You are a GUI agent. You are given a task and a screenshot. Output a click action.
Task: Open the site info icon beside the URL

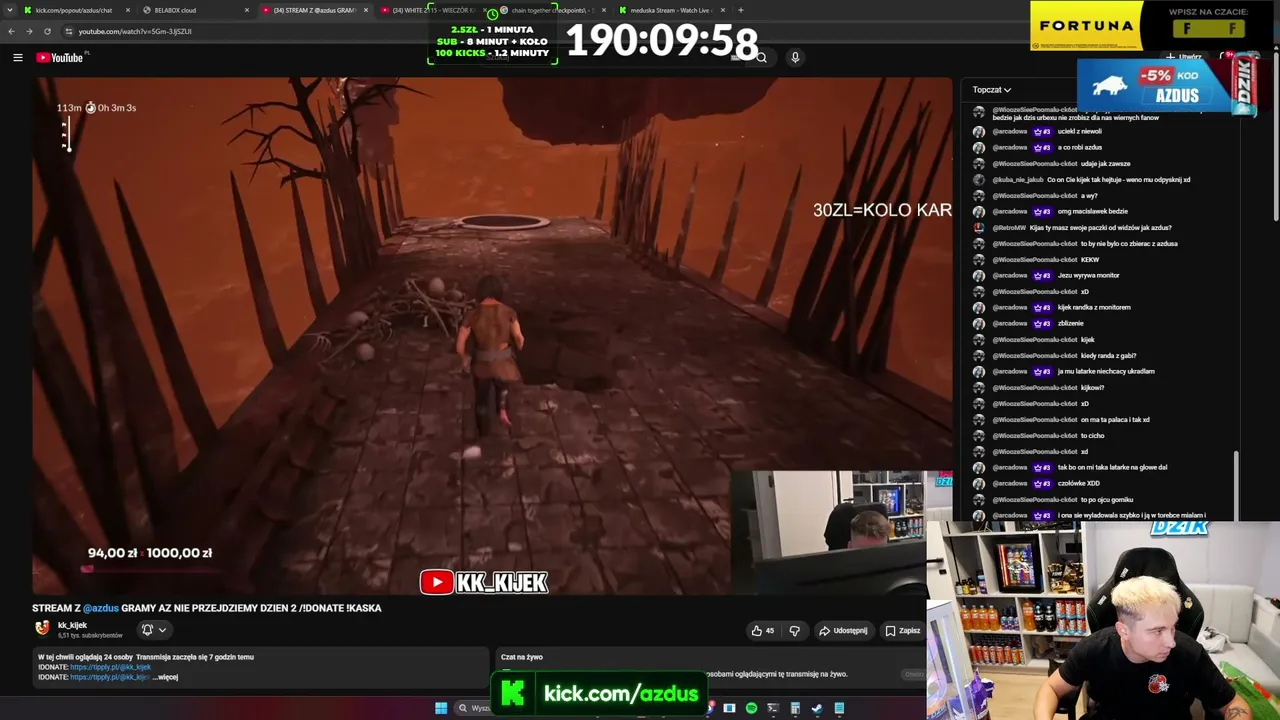(68, 31)
